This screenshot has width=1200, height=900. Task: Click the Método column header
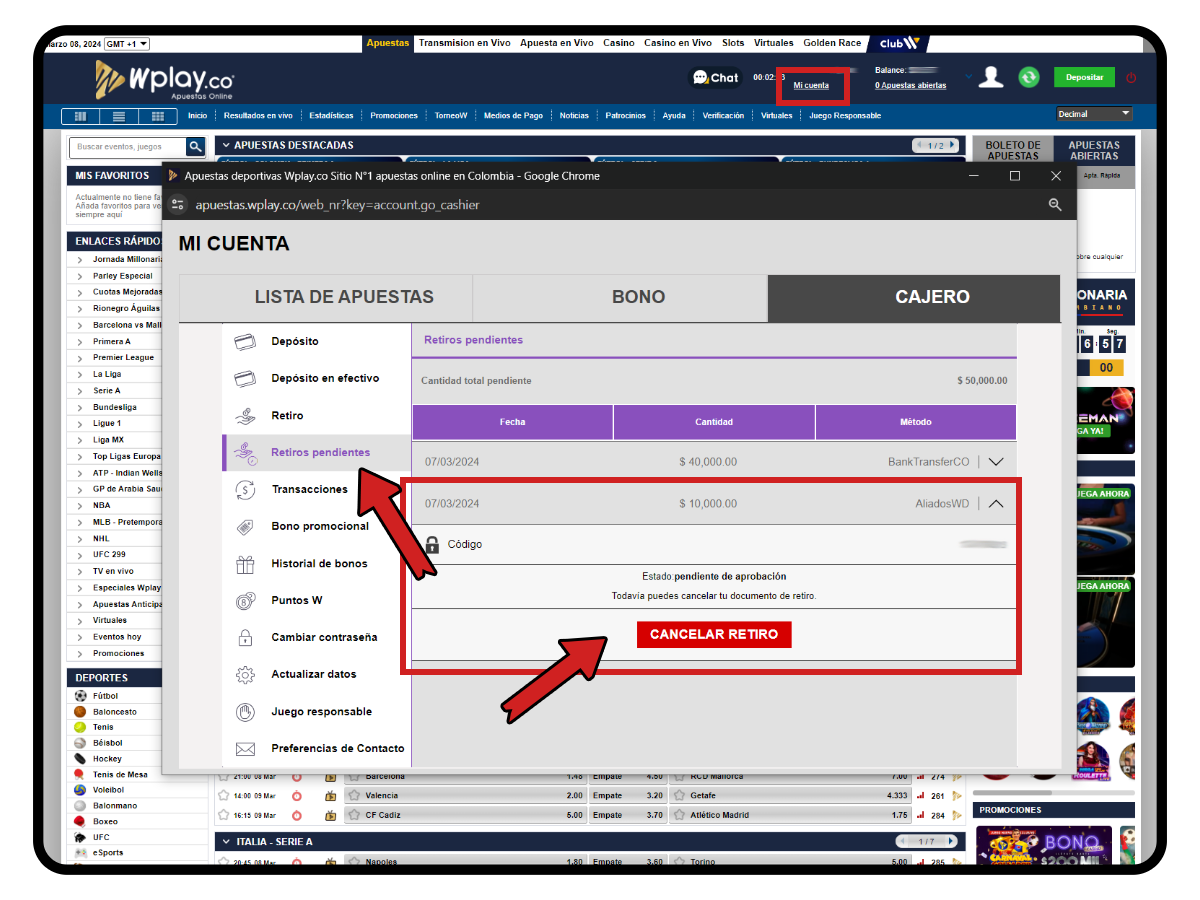(x=916, y=422)
